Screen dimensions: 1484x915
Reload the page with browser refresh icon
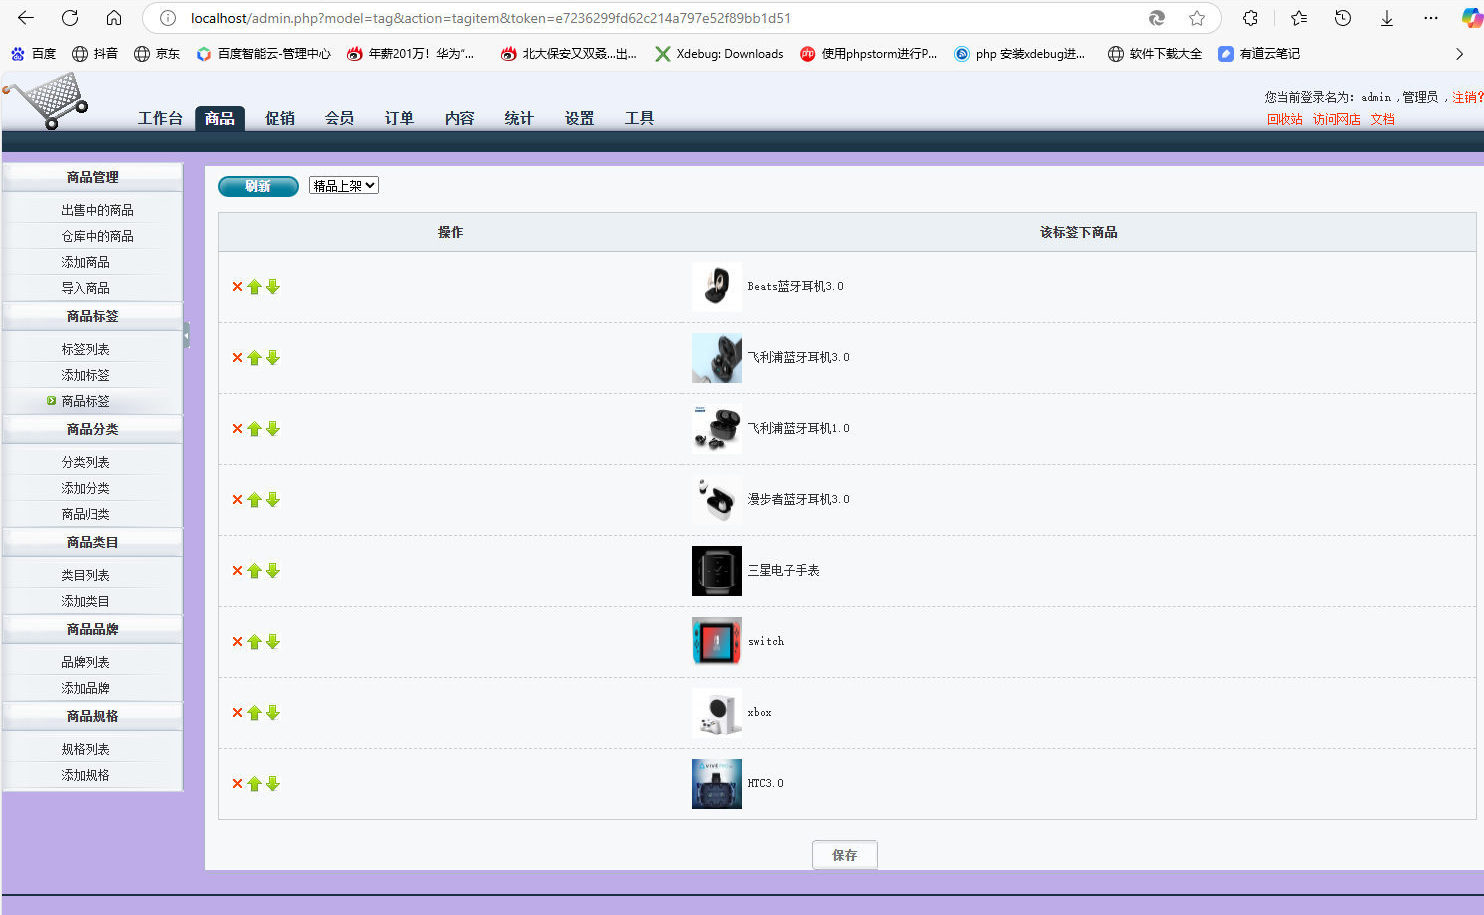click(x=70, y=18)
